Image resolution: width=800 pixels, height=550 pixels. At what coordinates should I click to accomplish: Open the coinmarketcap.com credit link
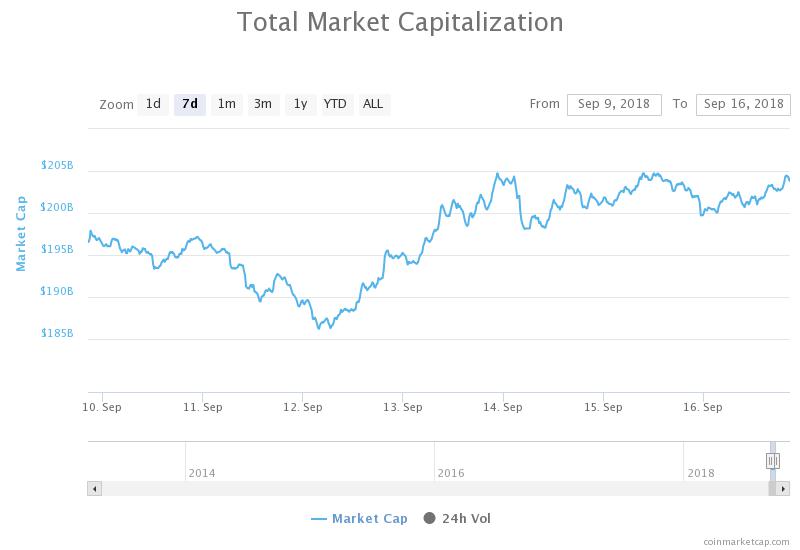746,540
